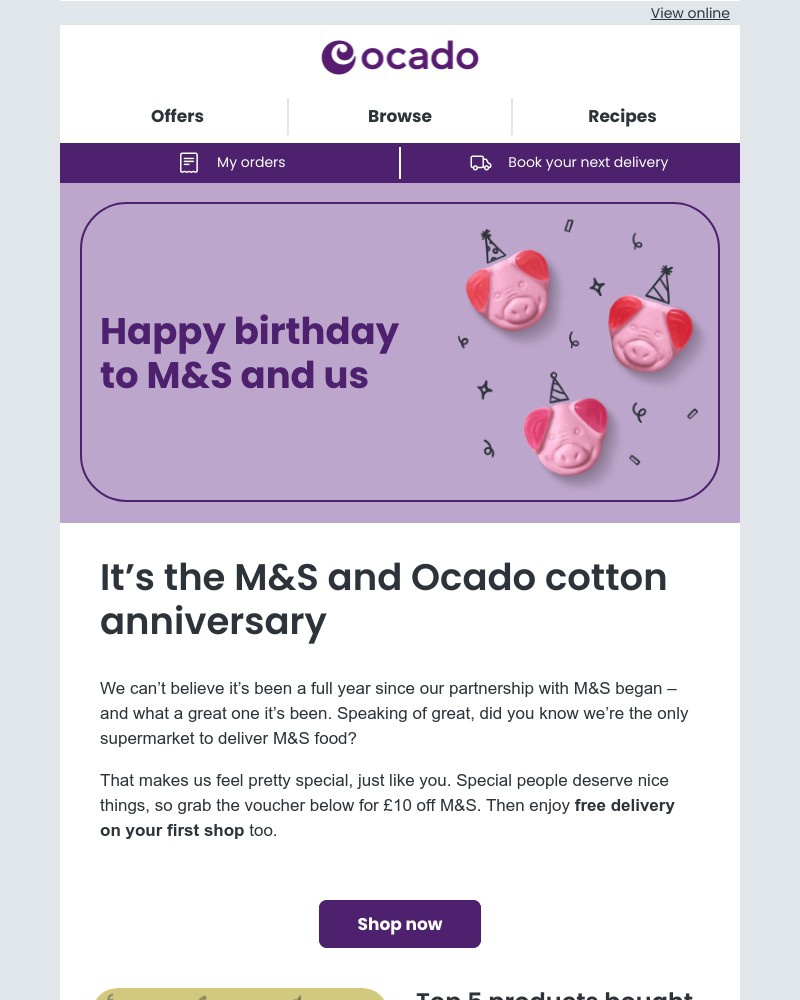This screenshot has height=1000, width=800.
Task: Click the Shop now button
Action: 400,923
